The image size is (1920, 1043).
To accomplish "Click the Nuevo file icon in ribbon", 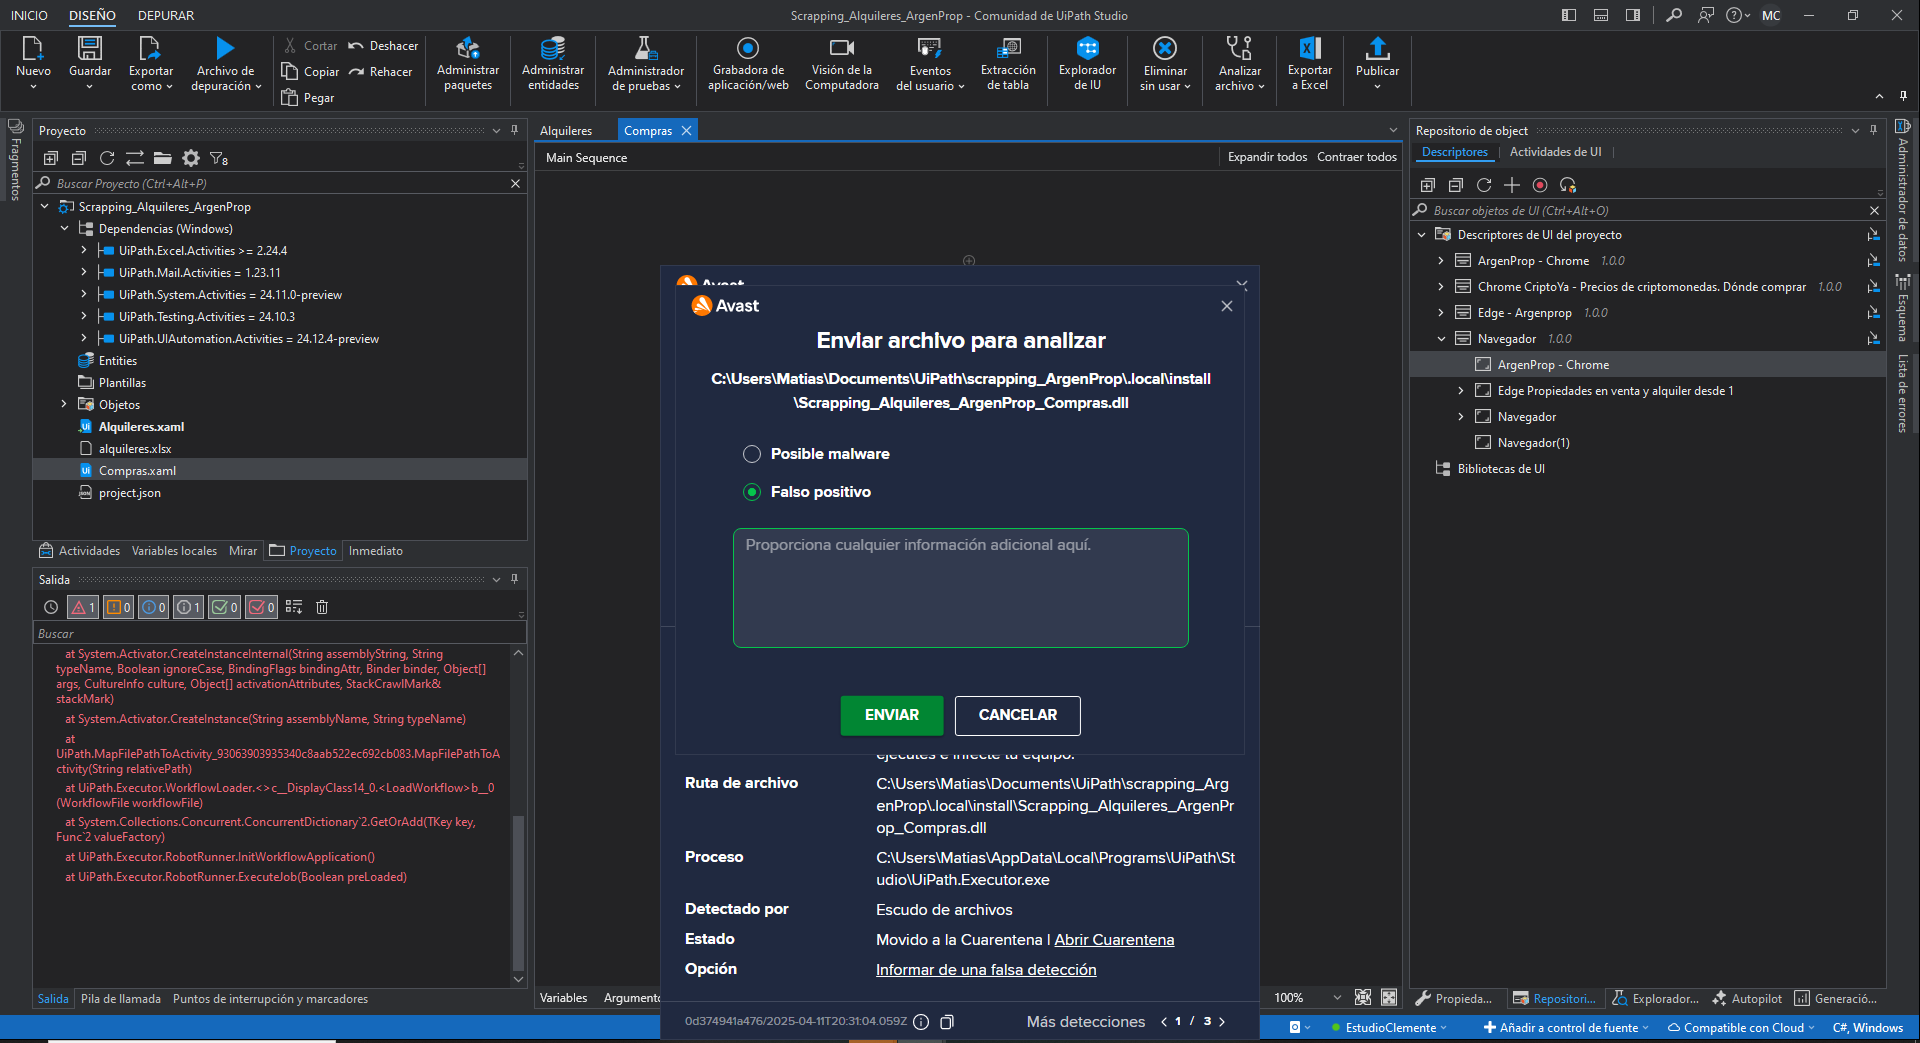I will click(x=32, y=48).
